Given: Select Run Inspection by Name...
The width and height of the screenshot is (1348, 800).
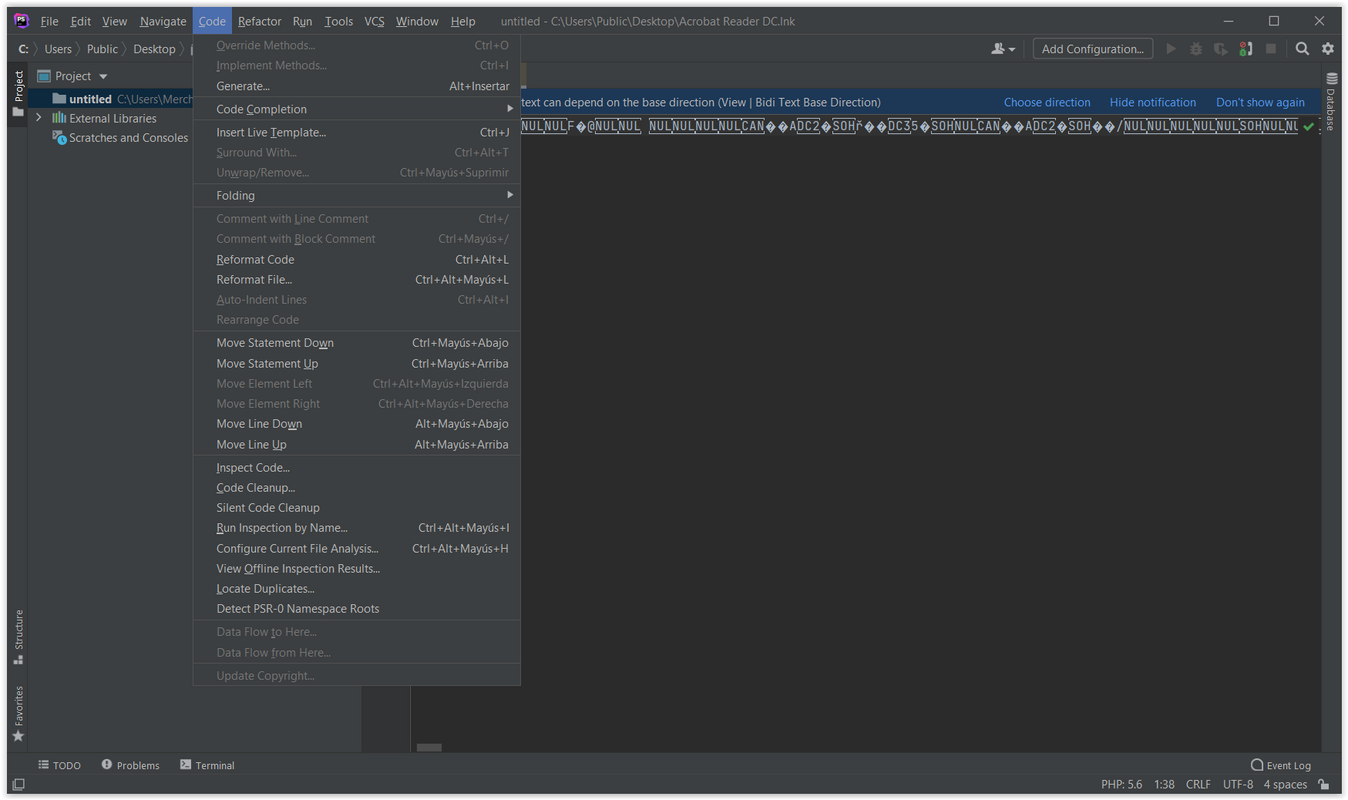Looking at the screenshot, I should coord(357,528).
